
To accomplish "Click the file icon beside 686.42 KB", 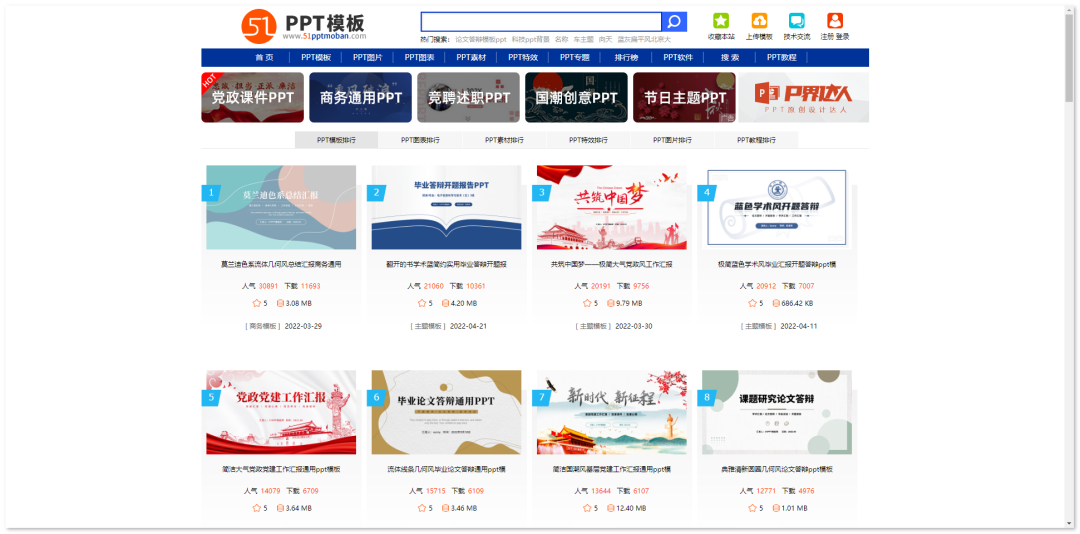I will coord(776,303).
